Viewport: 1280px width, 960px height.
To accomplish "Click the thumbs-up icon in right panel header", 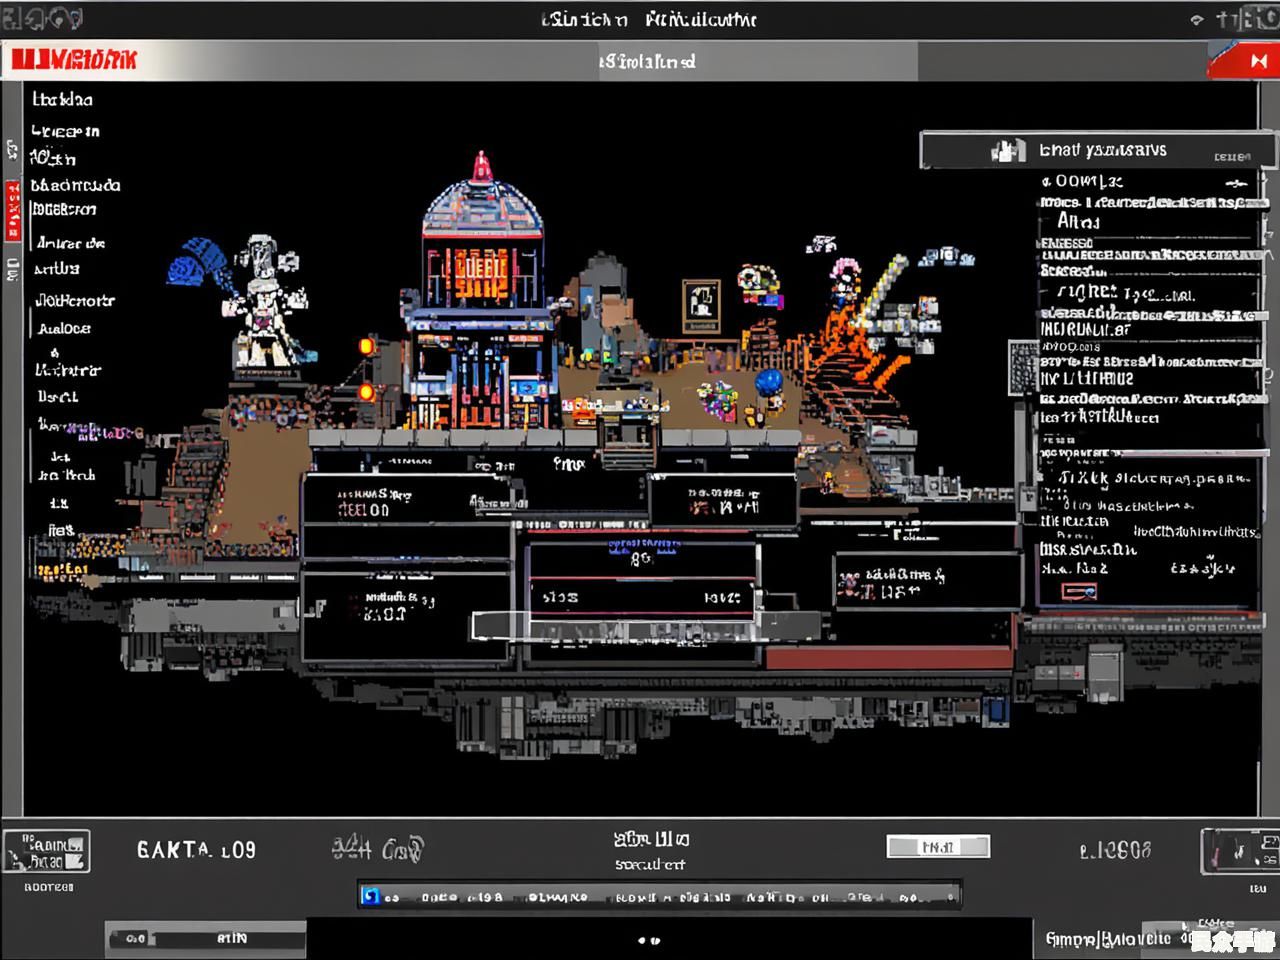I will coord(1007,150).
